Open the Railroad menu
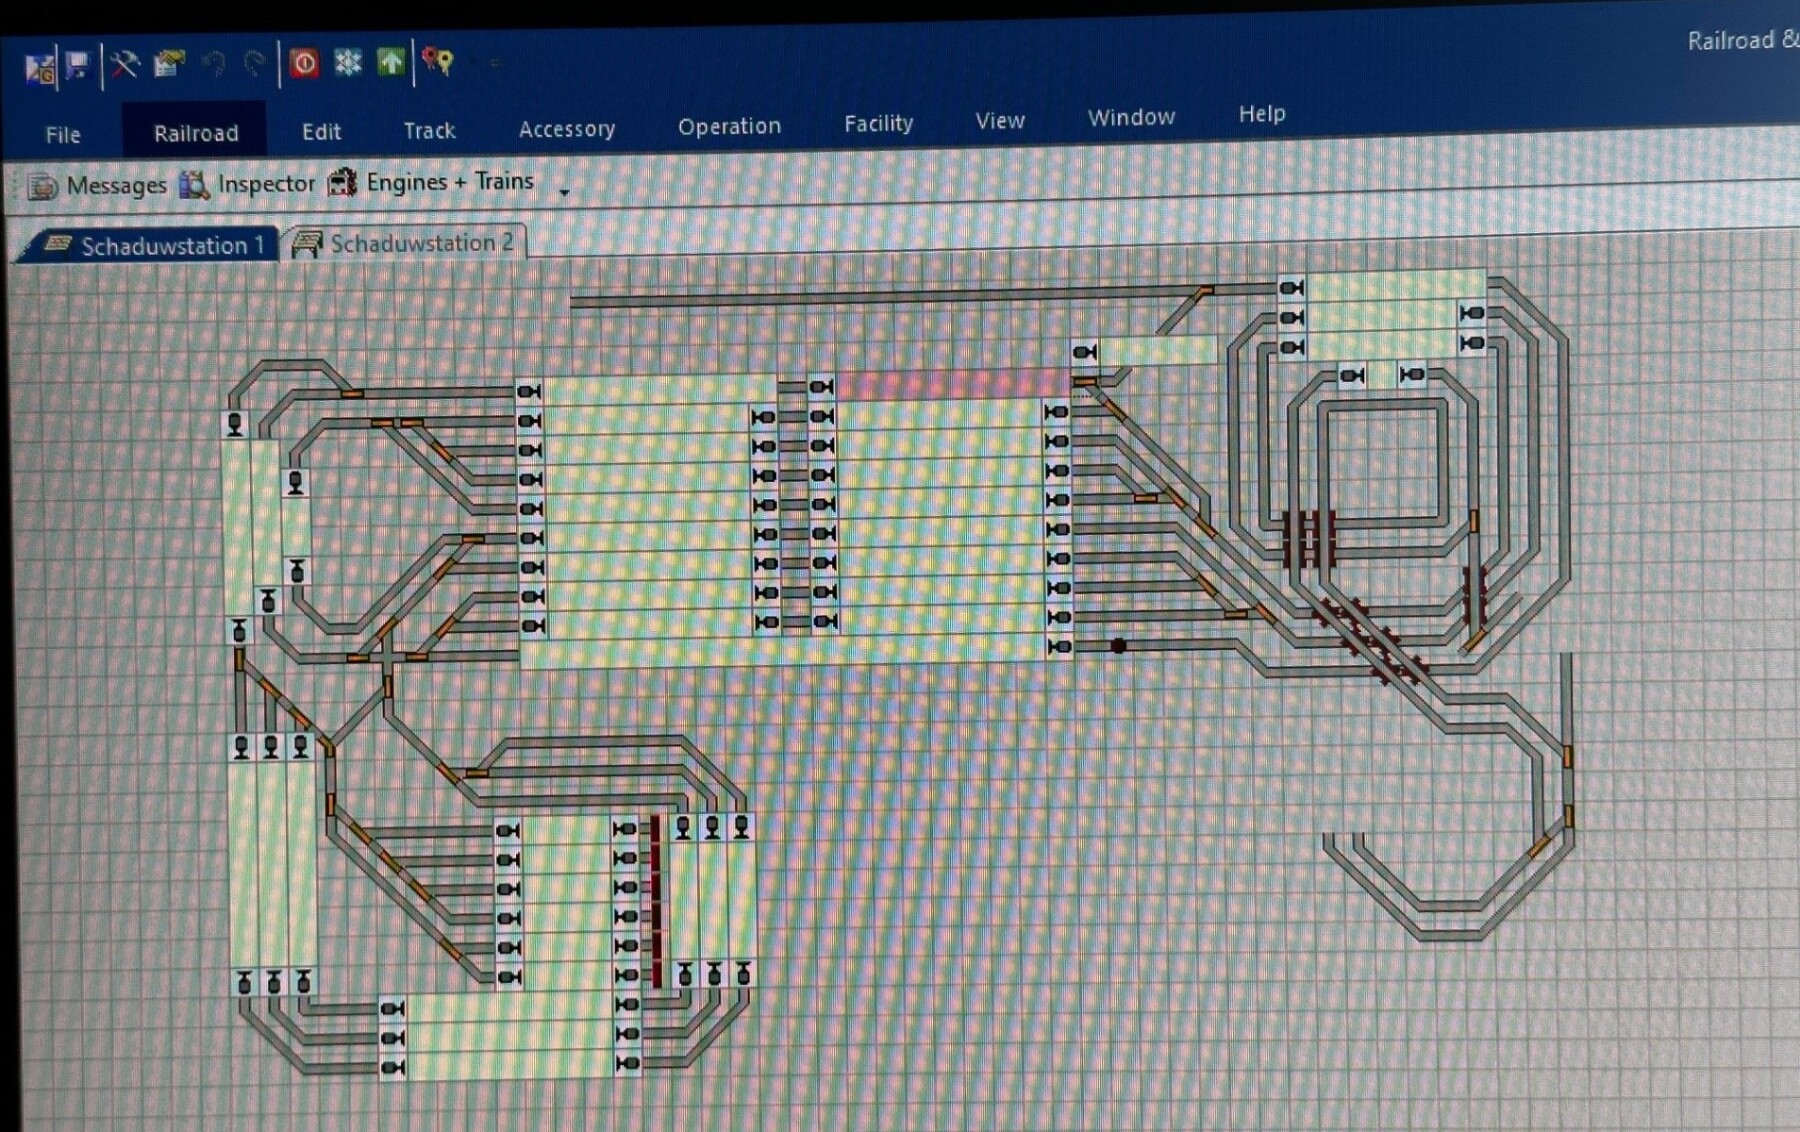The image size is (1800, 1132). point(196,133)
